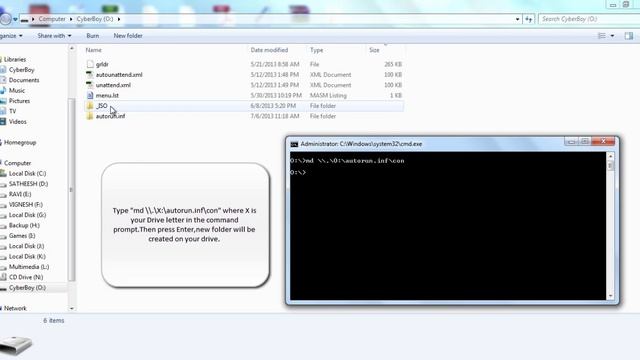Select unattend.xml file icon
The width and height of the screenshot is (640, 360).
click(x=90, y=85)
